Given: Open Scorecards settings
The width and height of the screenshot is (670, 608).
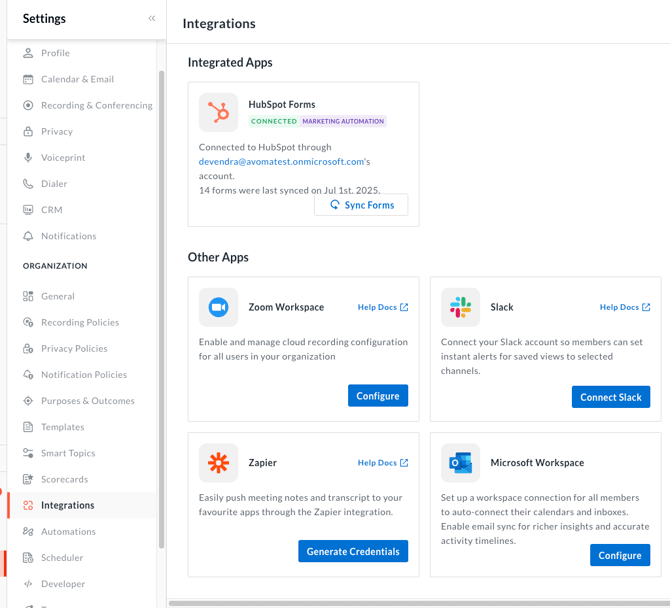Looking at the screenshot, I should point(65,479).
